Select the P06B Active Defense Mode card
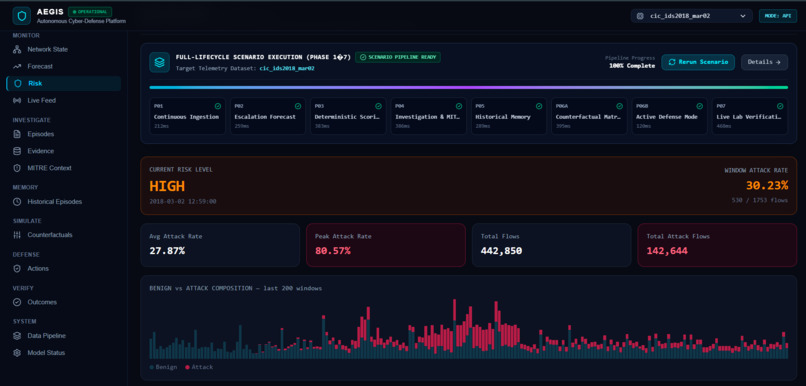The height and width of the screenshot is (386, 806). [669, 116]
